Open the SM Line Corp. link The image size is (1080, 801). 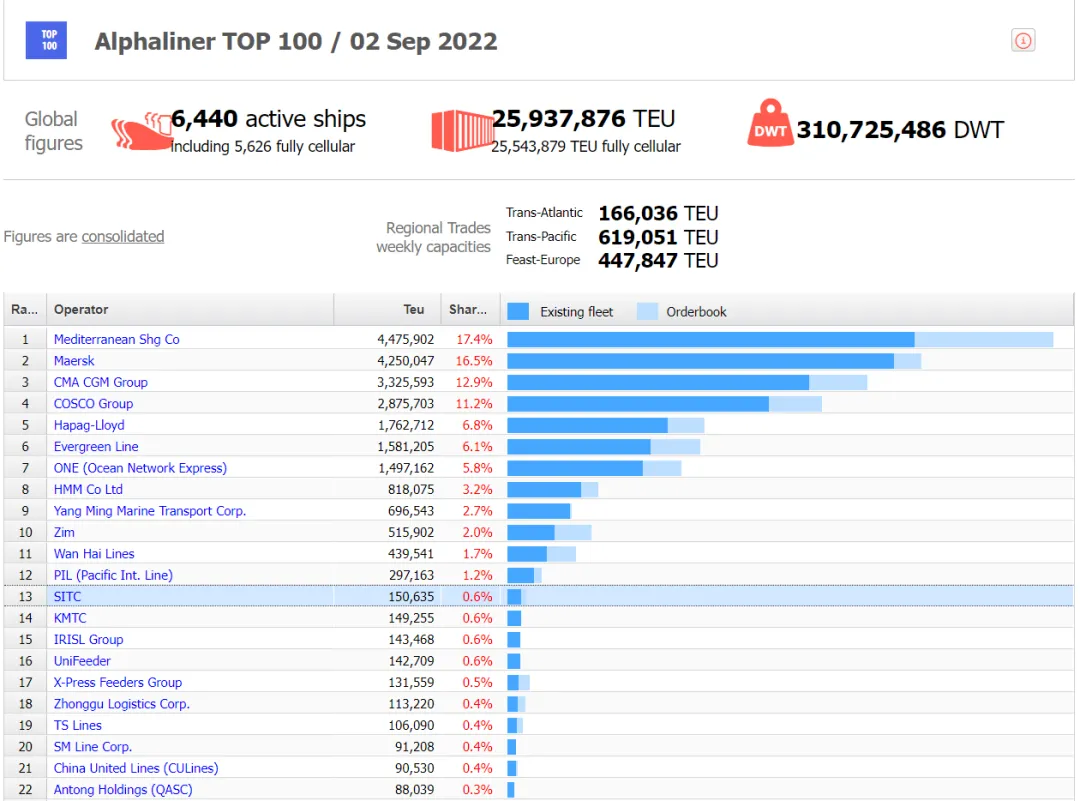[x=92, y=746]
